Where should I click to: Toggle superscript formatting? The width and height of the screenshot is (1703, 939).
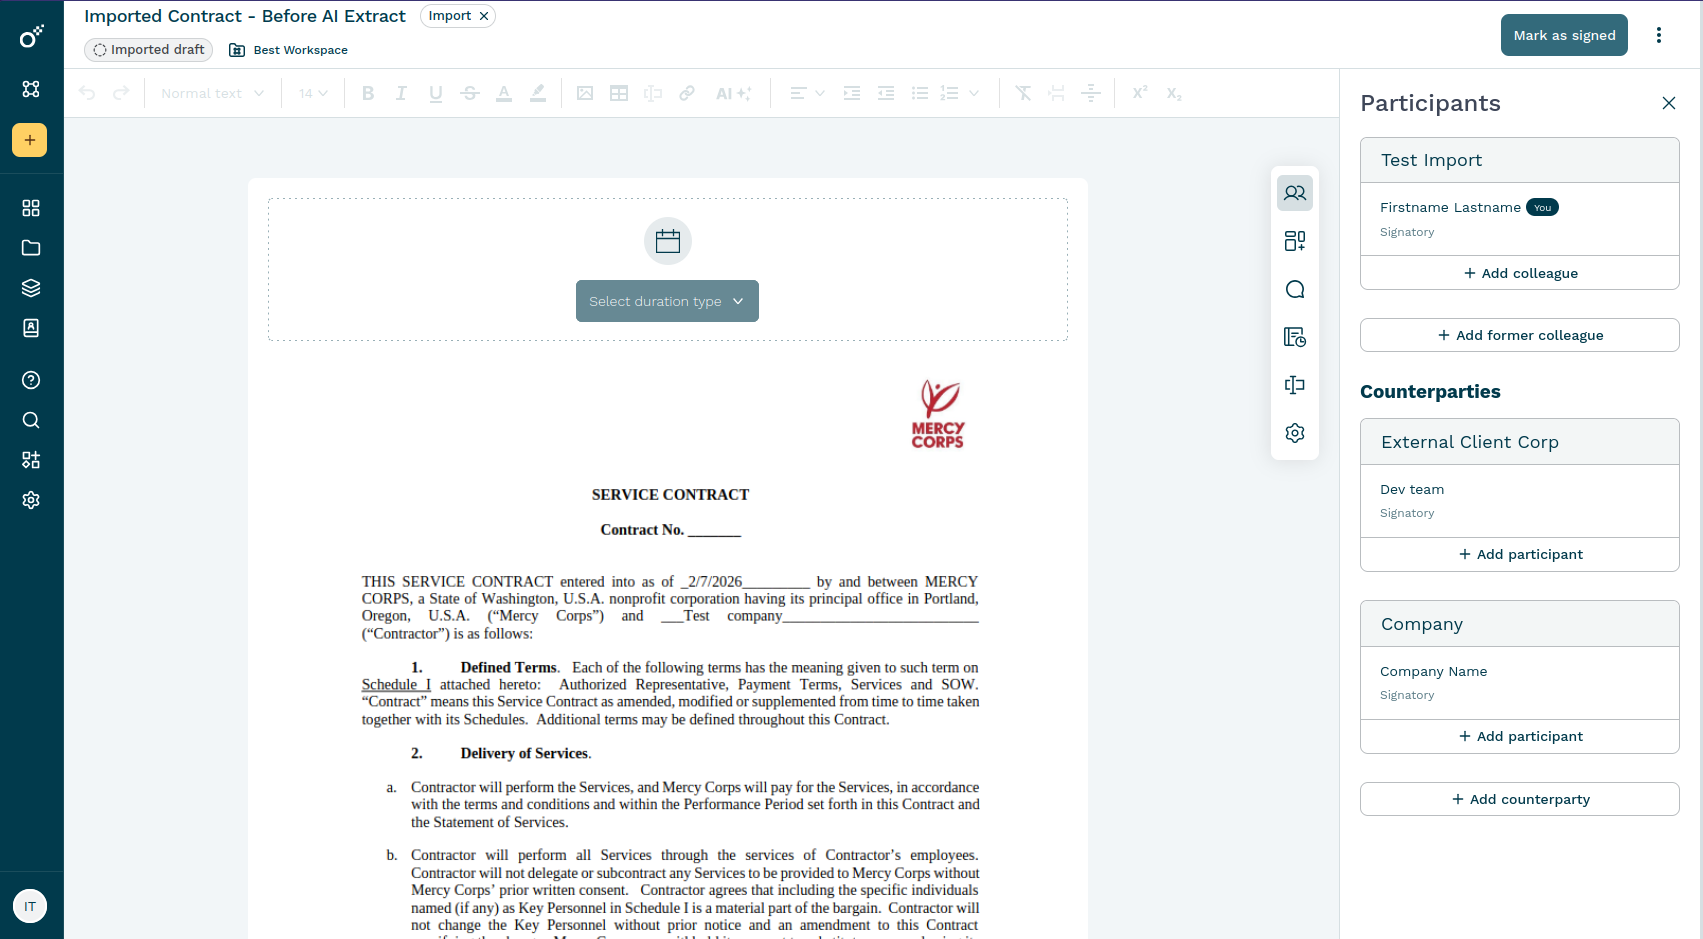(1140, 93)
